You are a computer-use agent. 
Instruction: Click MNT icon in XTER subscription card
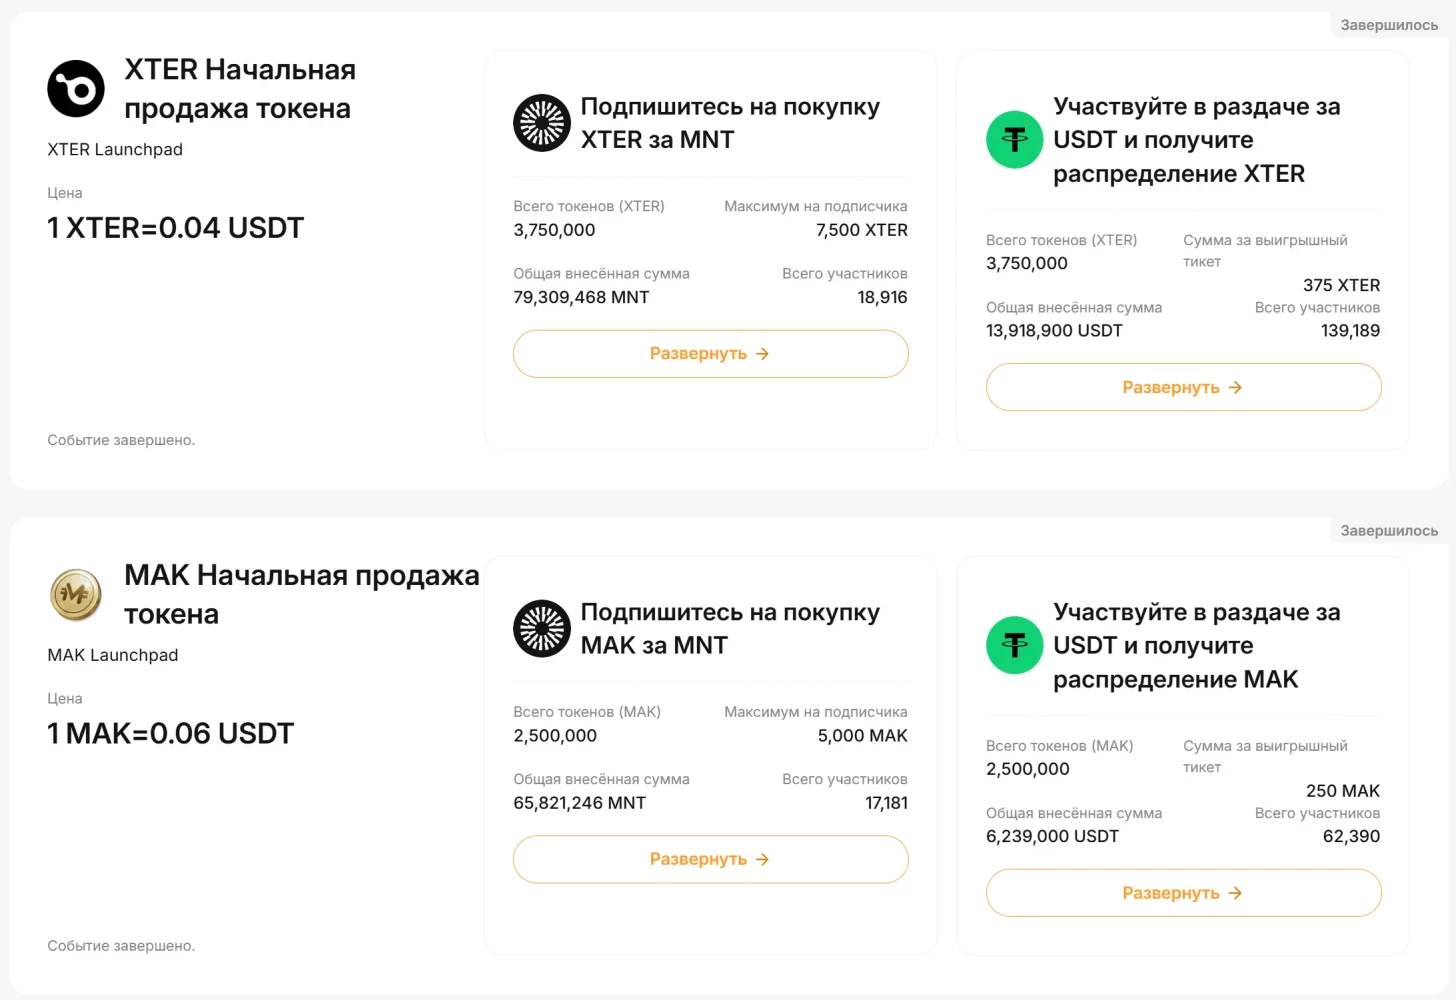(542, 123)
